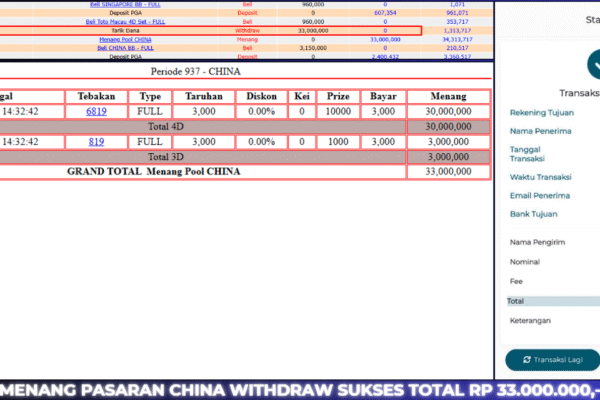Click 0.00% discount in 6819 row
Viewport: 600px width, 400px height.
pos(261,111)
